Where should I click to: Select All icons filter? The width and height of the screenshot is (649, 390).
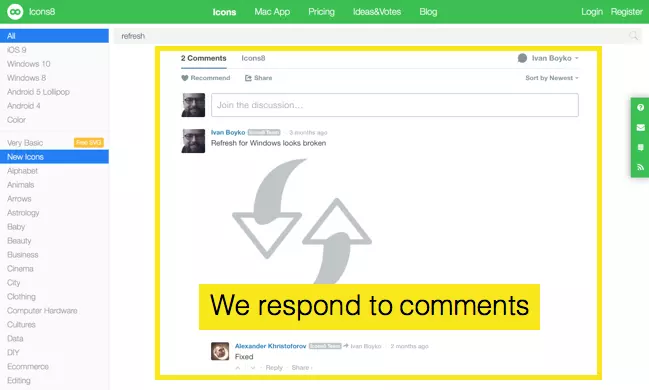(54, 36)
